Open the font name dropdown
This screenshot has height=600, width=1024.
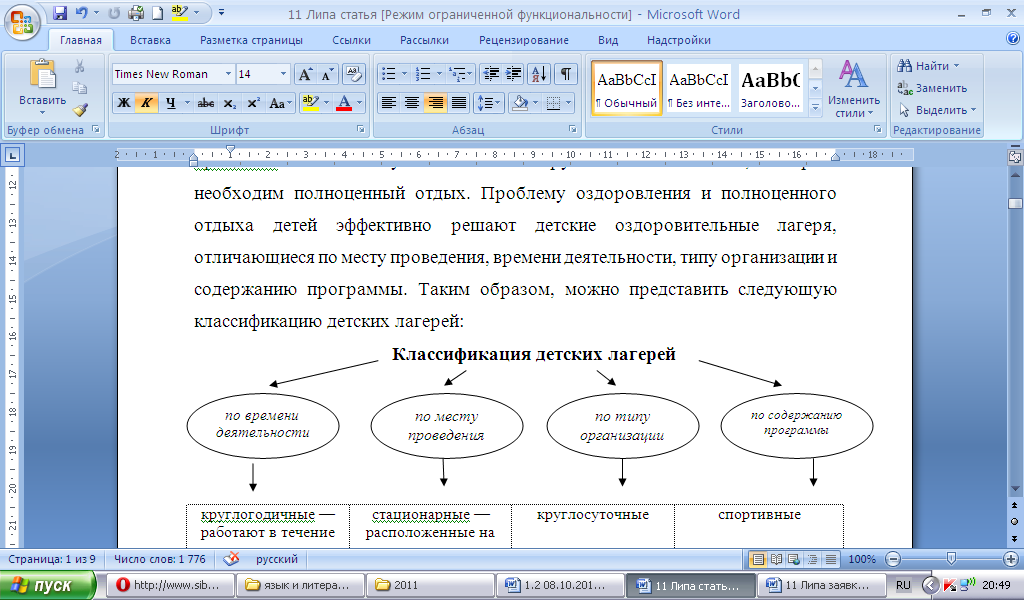(228, 74)
